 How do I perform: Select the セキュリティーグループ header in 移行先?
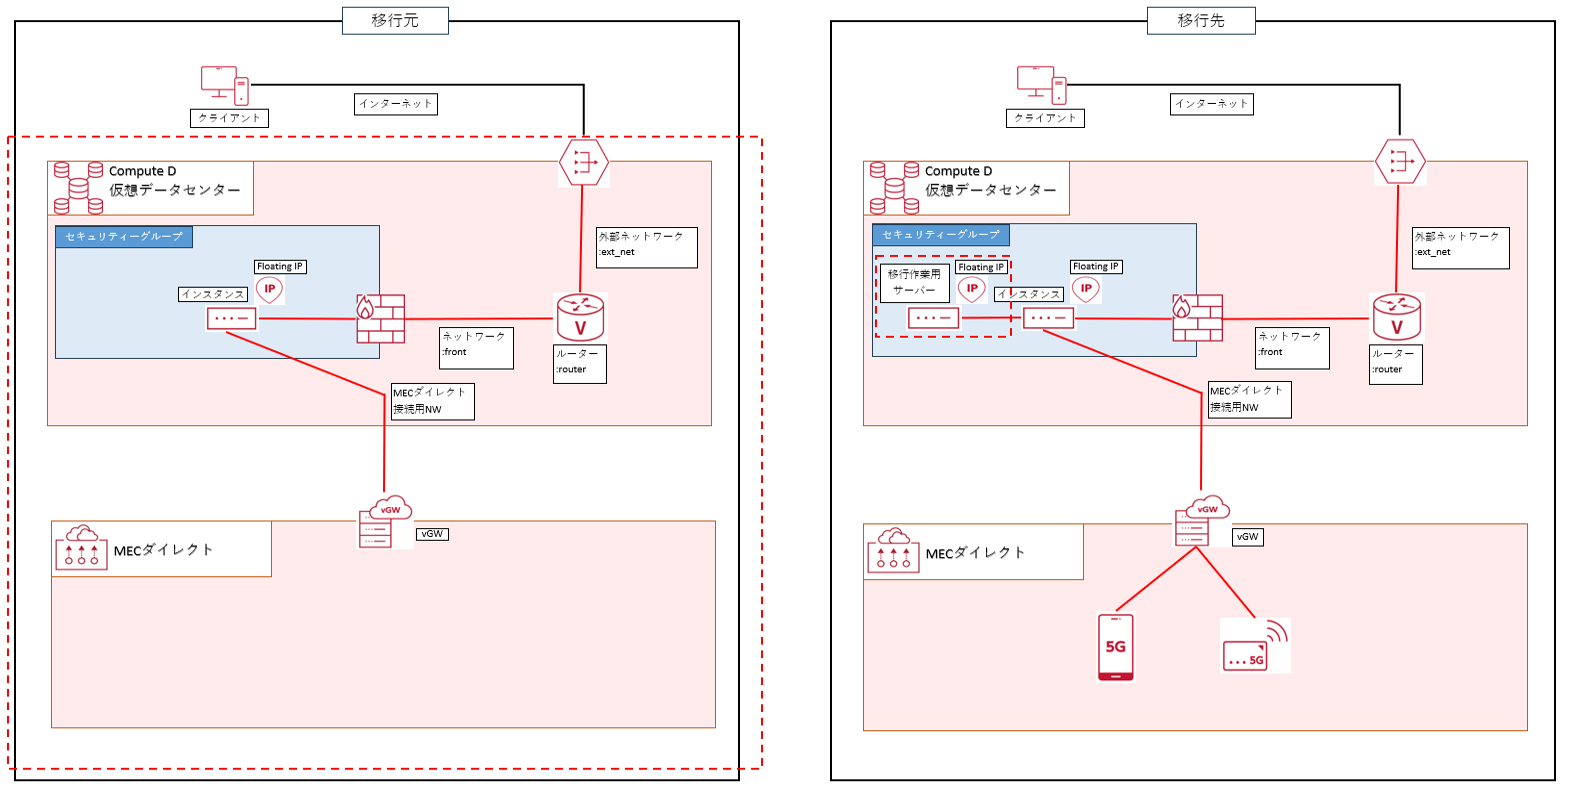pyautogui.click(x=940, y=235)
